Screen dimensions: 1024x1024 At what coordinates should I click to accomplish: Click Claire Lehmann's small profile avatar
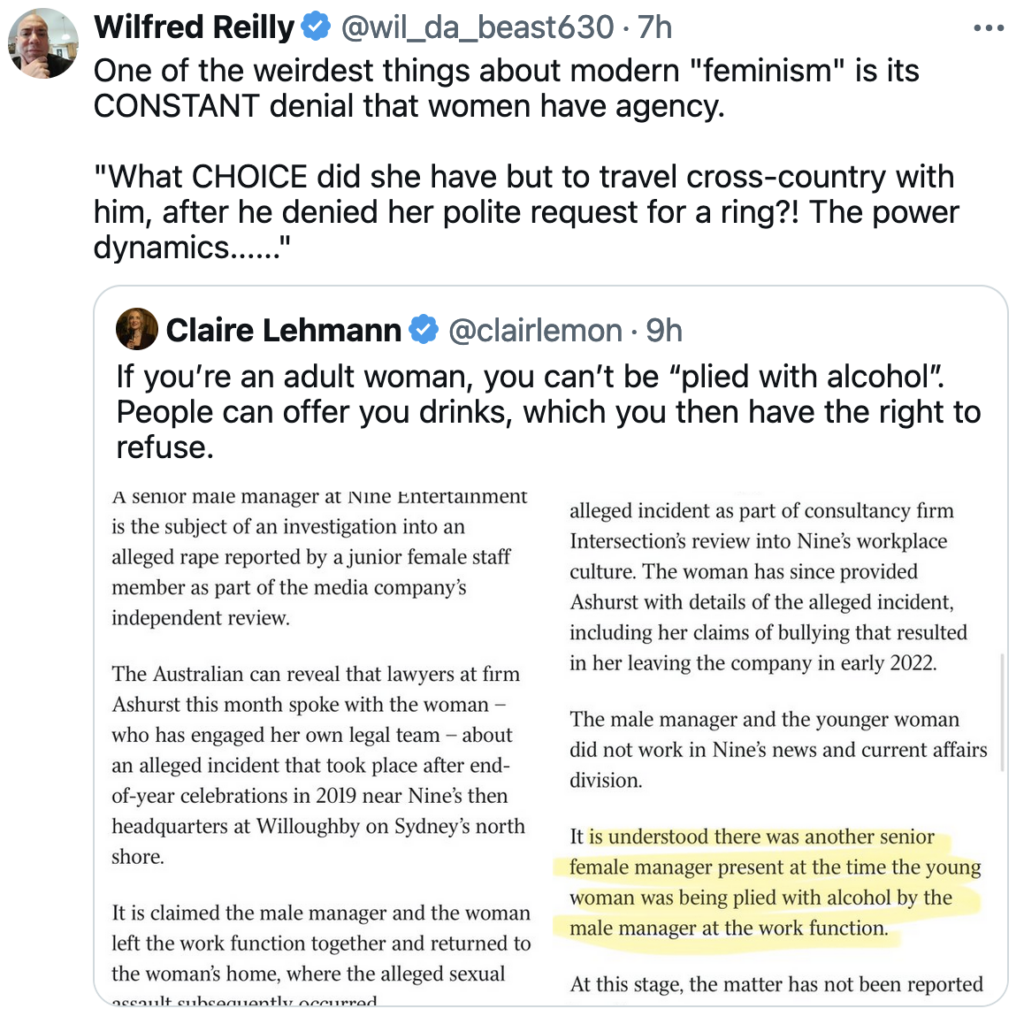pos(137,329)
